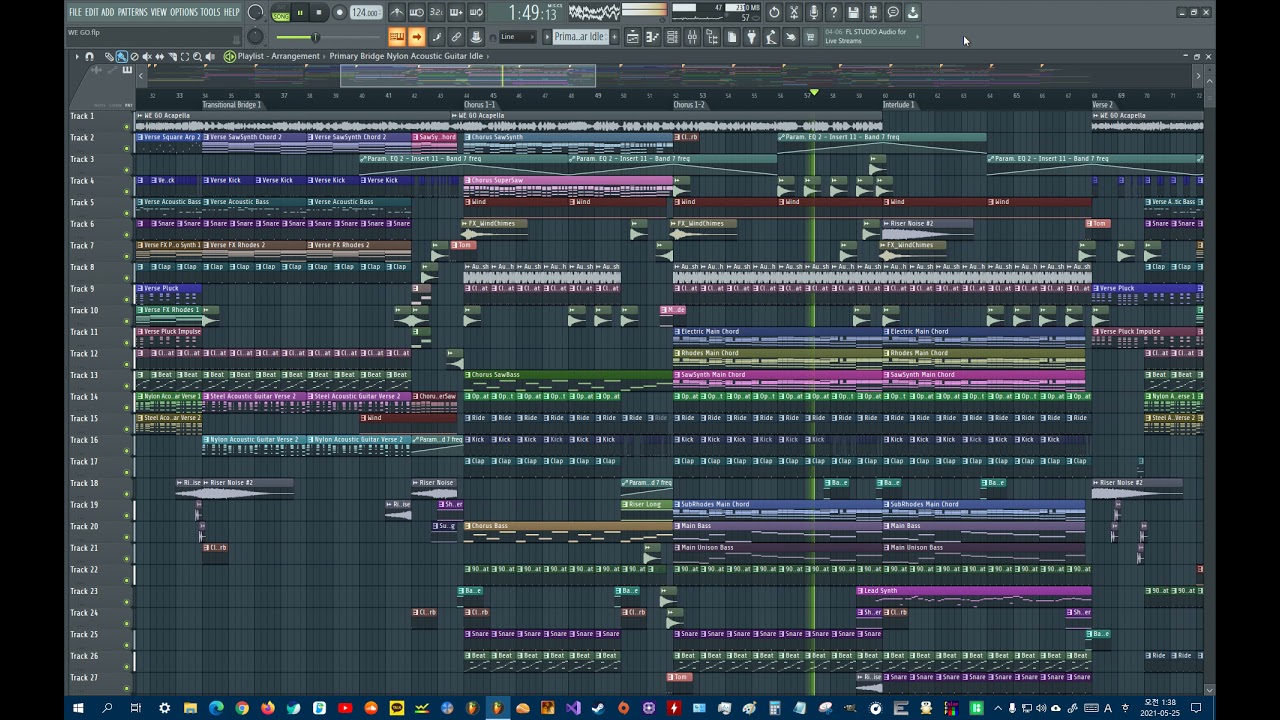Open the PATTERNS menu

[x=133, y=12]
